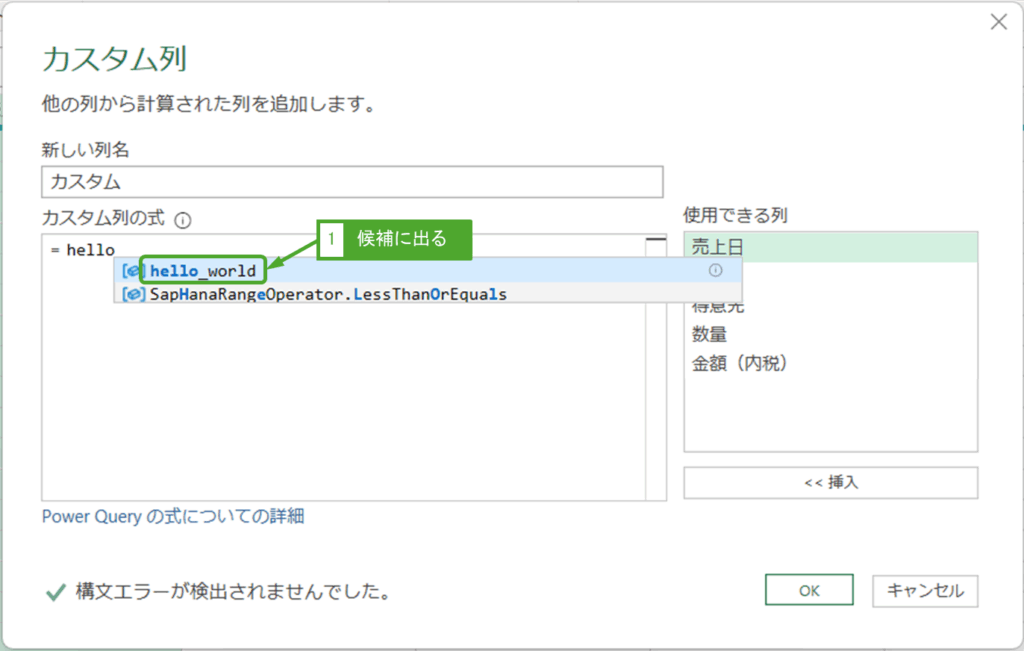1024x651 pixels.
Task: Click the 新しい列名 text field
Action: coord(353,182)
